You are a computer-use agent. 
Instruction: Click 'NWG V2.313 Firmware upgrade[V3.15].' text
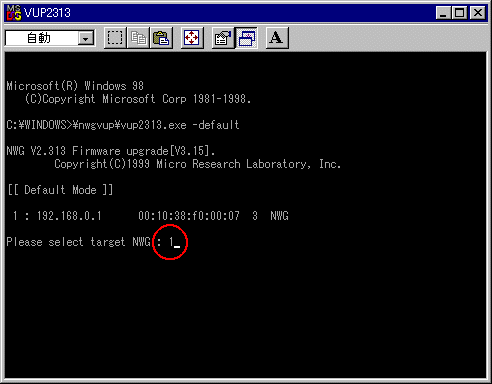111,151
